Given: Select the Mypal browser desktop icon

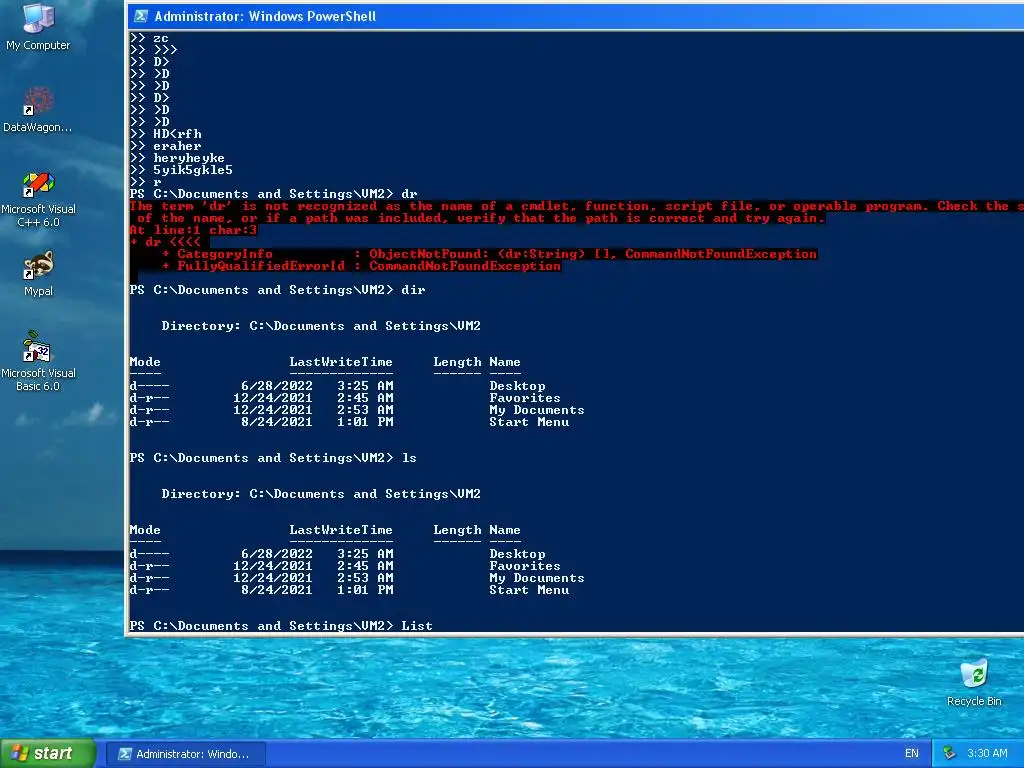Looking at the screenshot, I should (x=38, y=274).
